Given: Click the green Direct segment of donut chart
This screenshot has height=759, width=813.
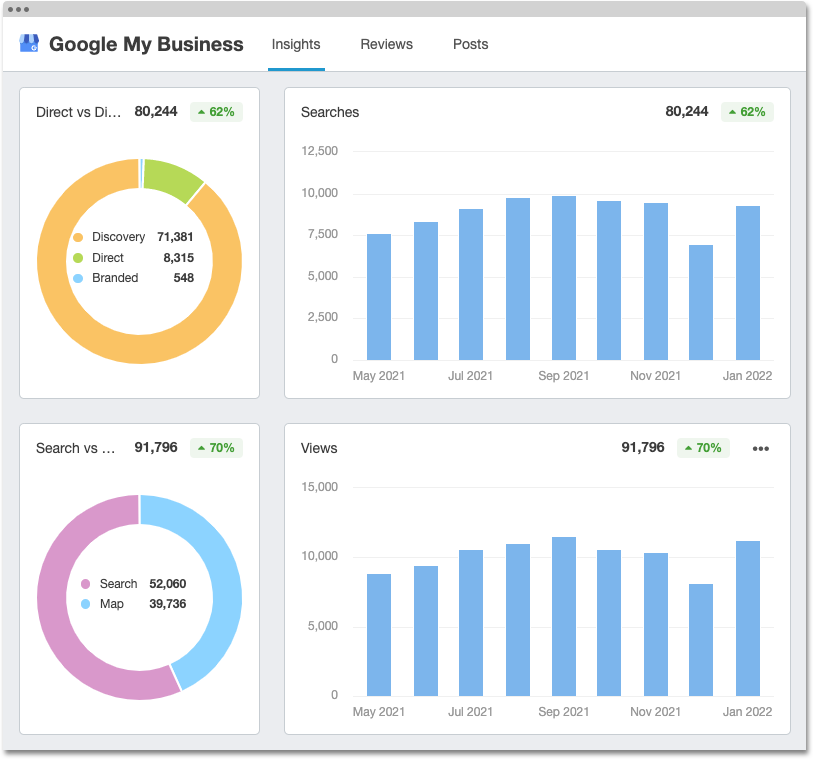Looking at the screenshot, I should click(x=171, y=176).
